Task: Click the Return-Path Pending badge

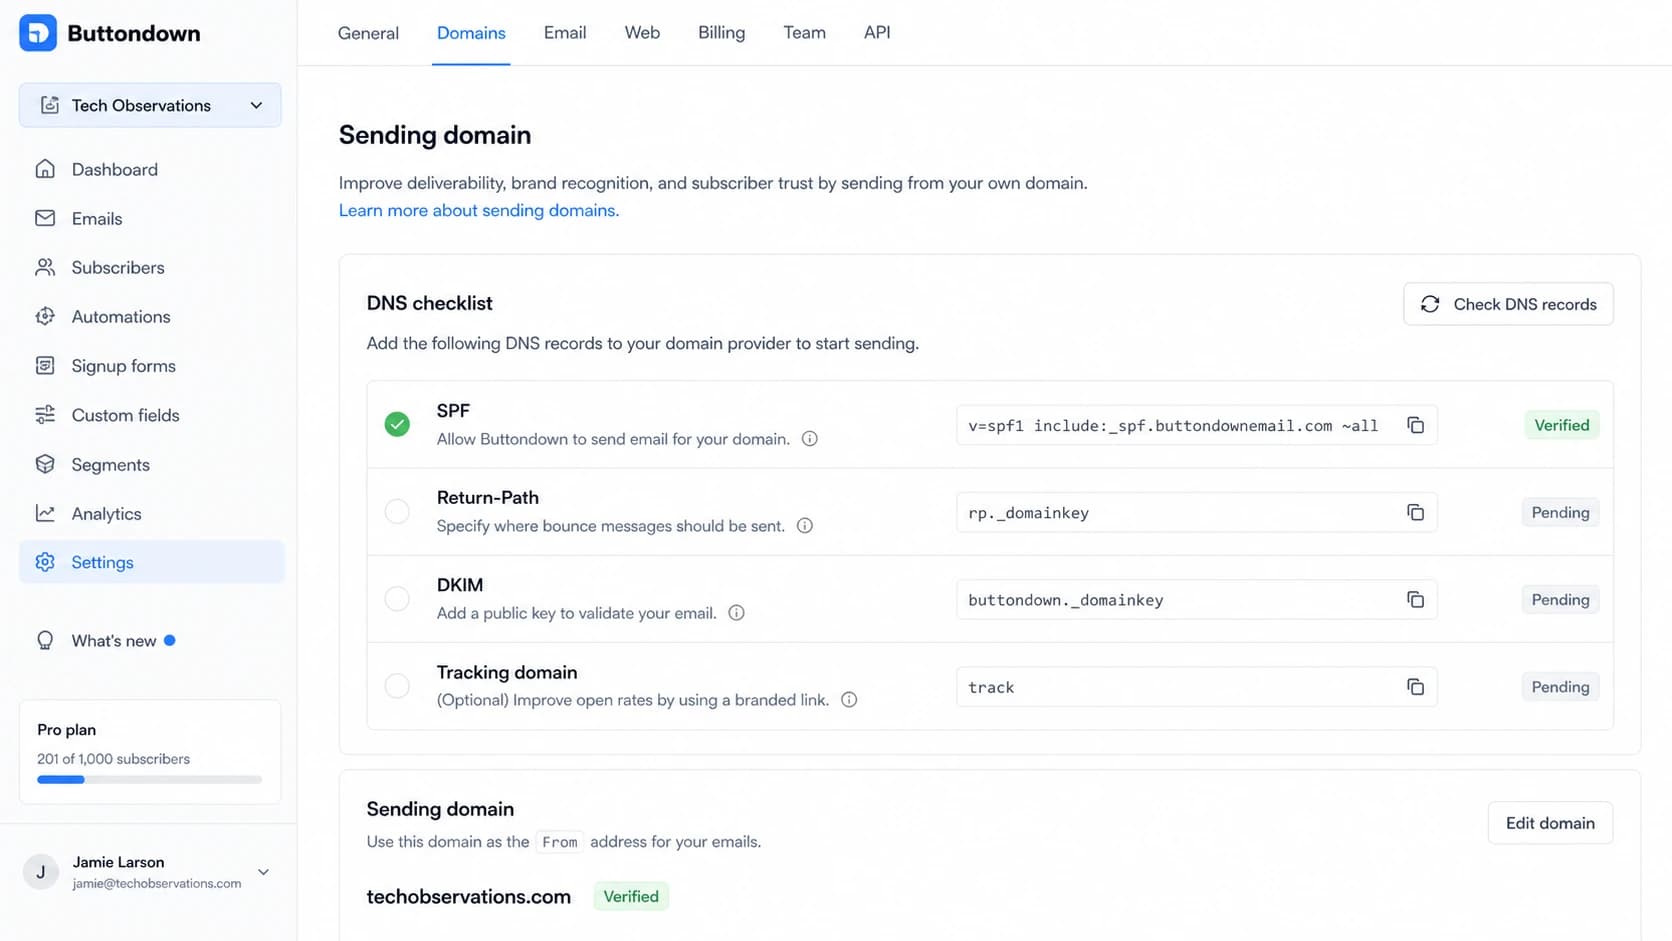Action: tap(1560, 512)
